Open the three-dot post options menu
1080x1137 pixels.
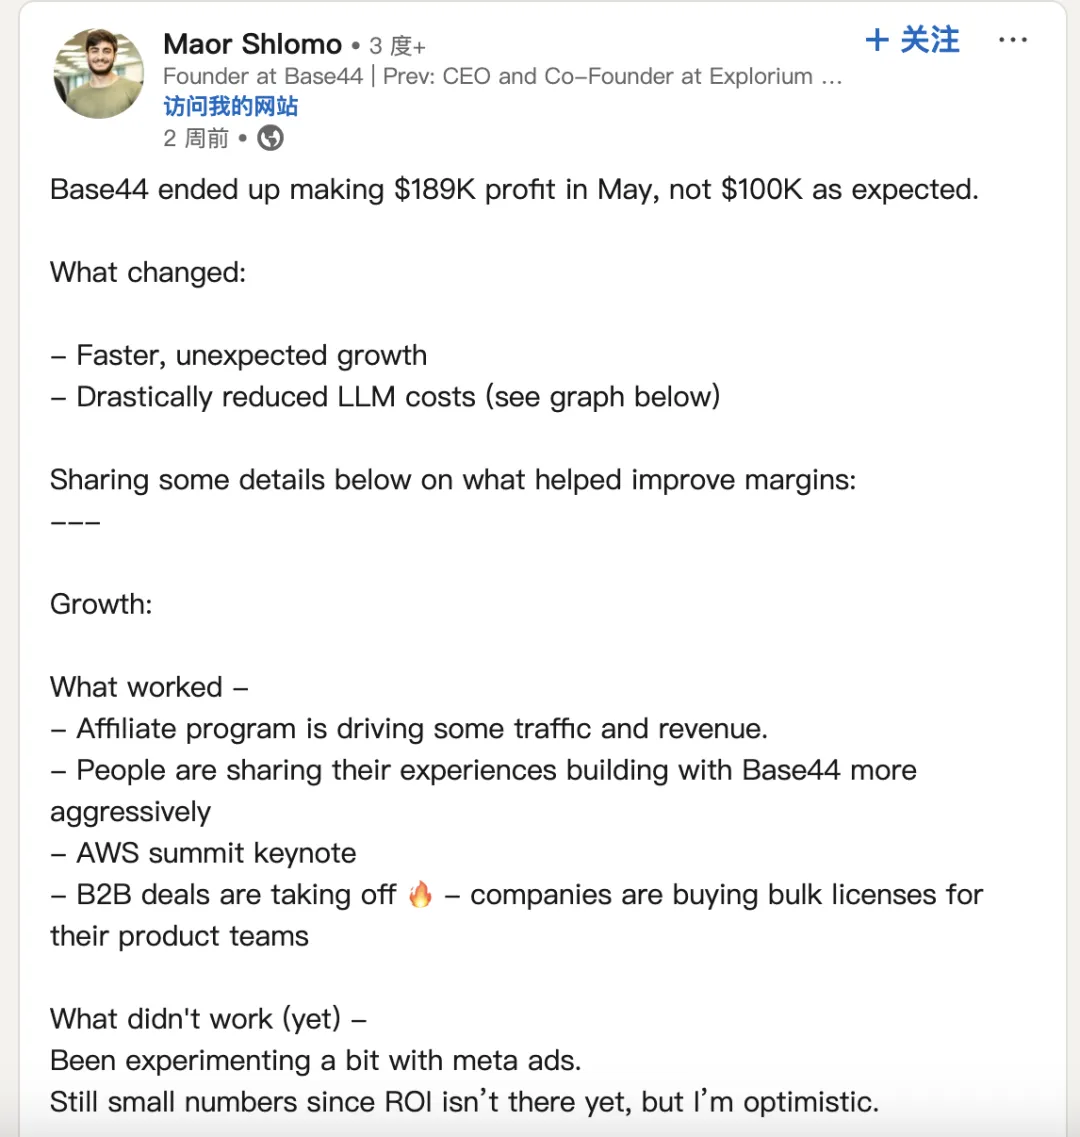[x=1013, y=40]
